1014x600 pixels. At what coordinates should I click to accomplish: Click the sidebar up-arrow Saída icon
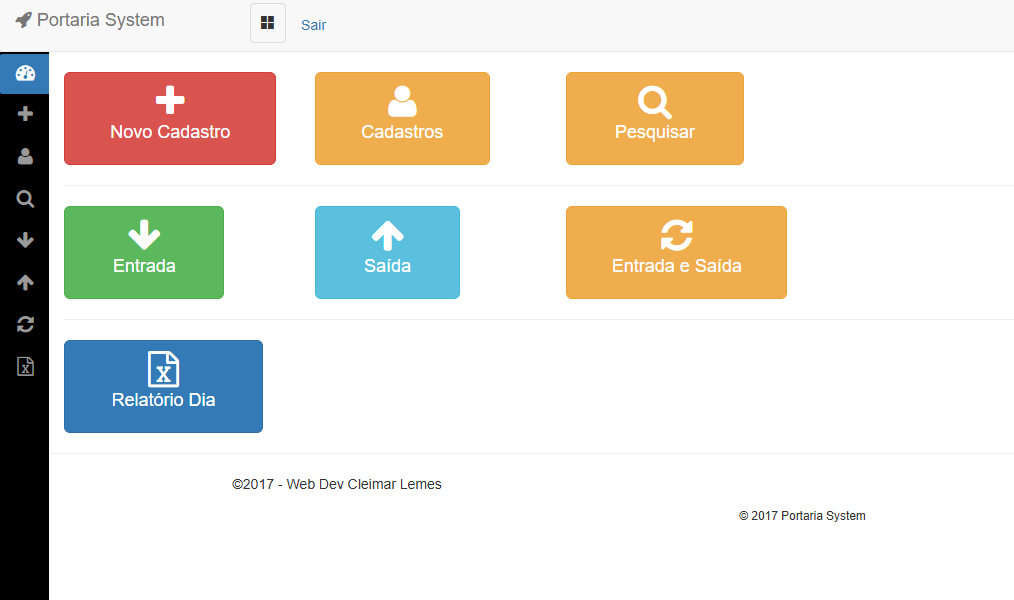tap(25, 282)
